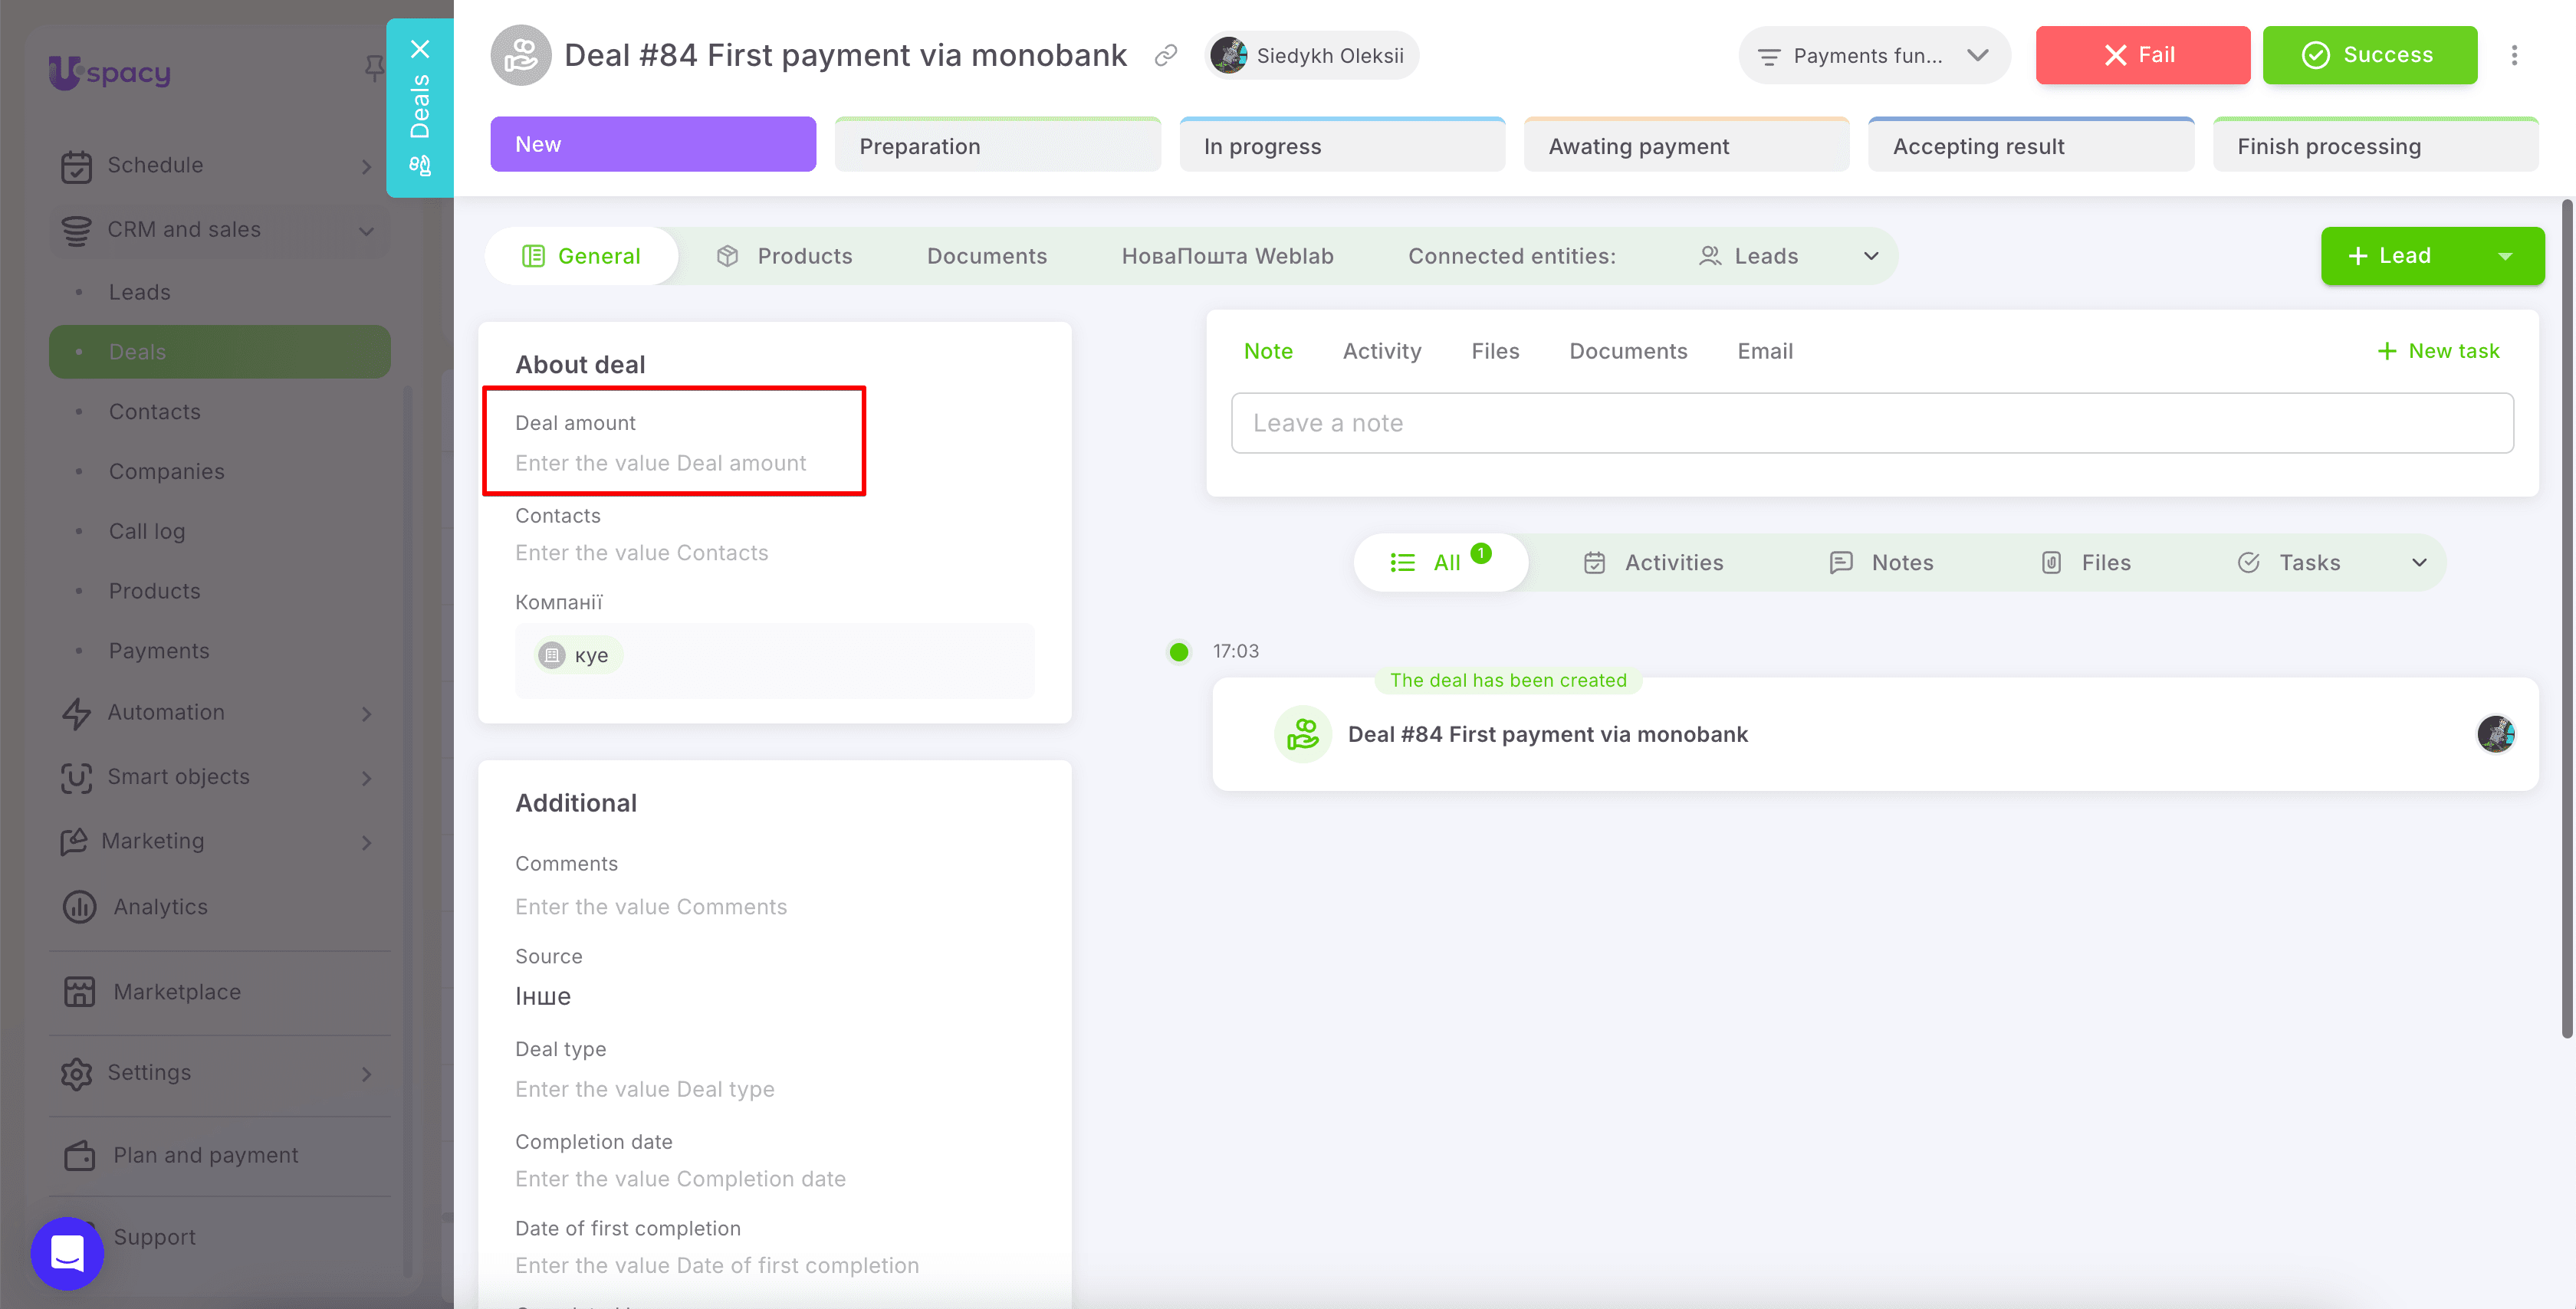Open Payments in the sidebar

tap(159, 651)
